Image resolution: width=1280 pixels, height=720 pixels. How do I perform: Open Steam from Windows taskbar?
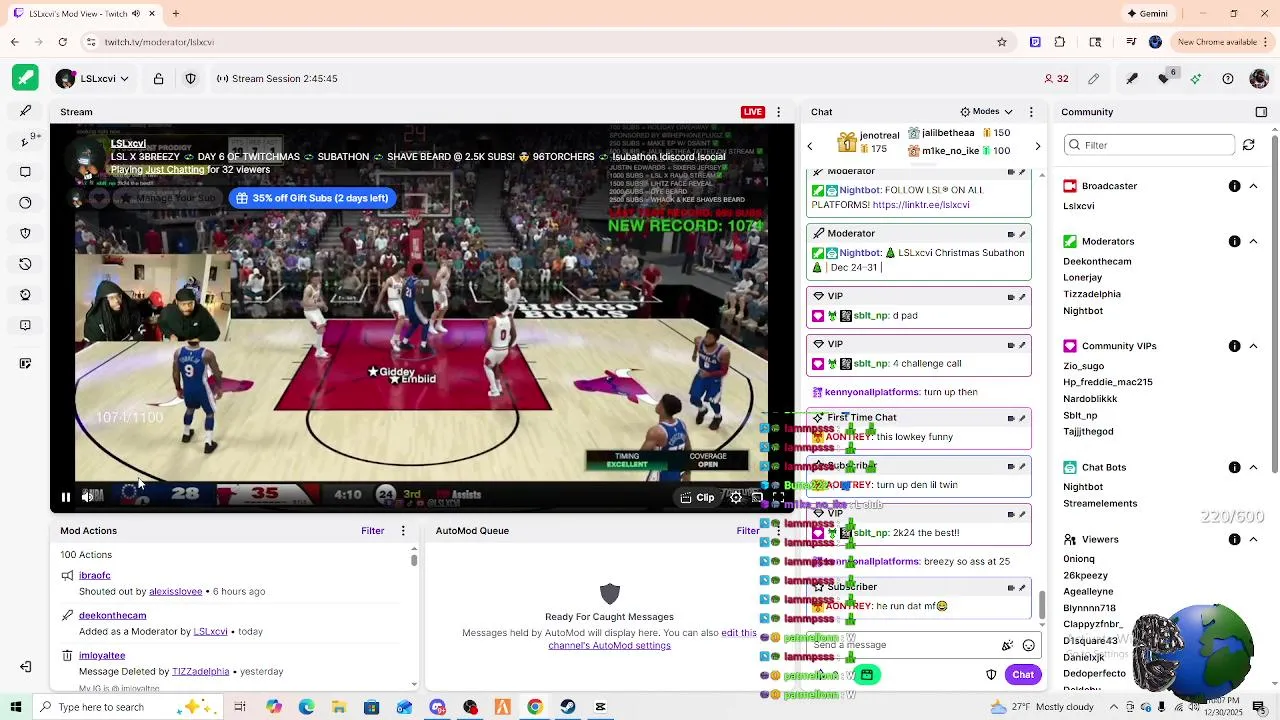pos(568,707)
